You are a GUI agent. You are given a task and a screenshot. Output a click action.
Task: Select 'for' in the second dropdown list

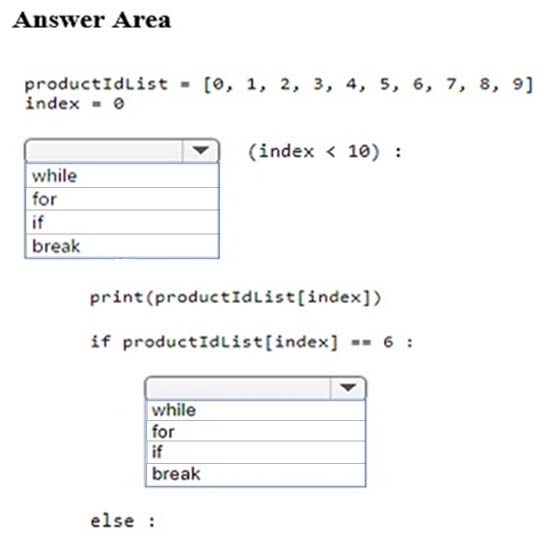[x=255, y=431]
